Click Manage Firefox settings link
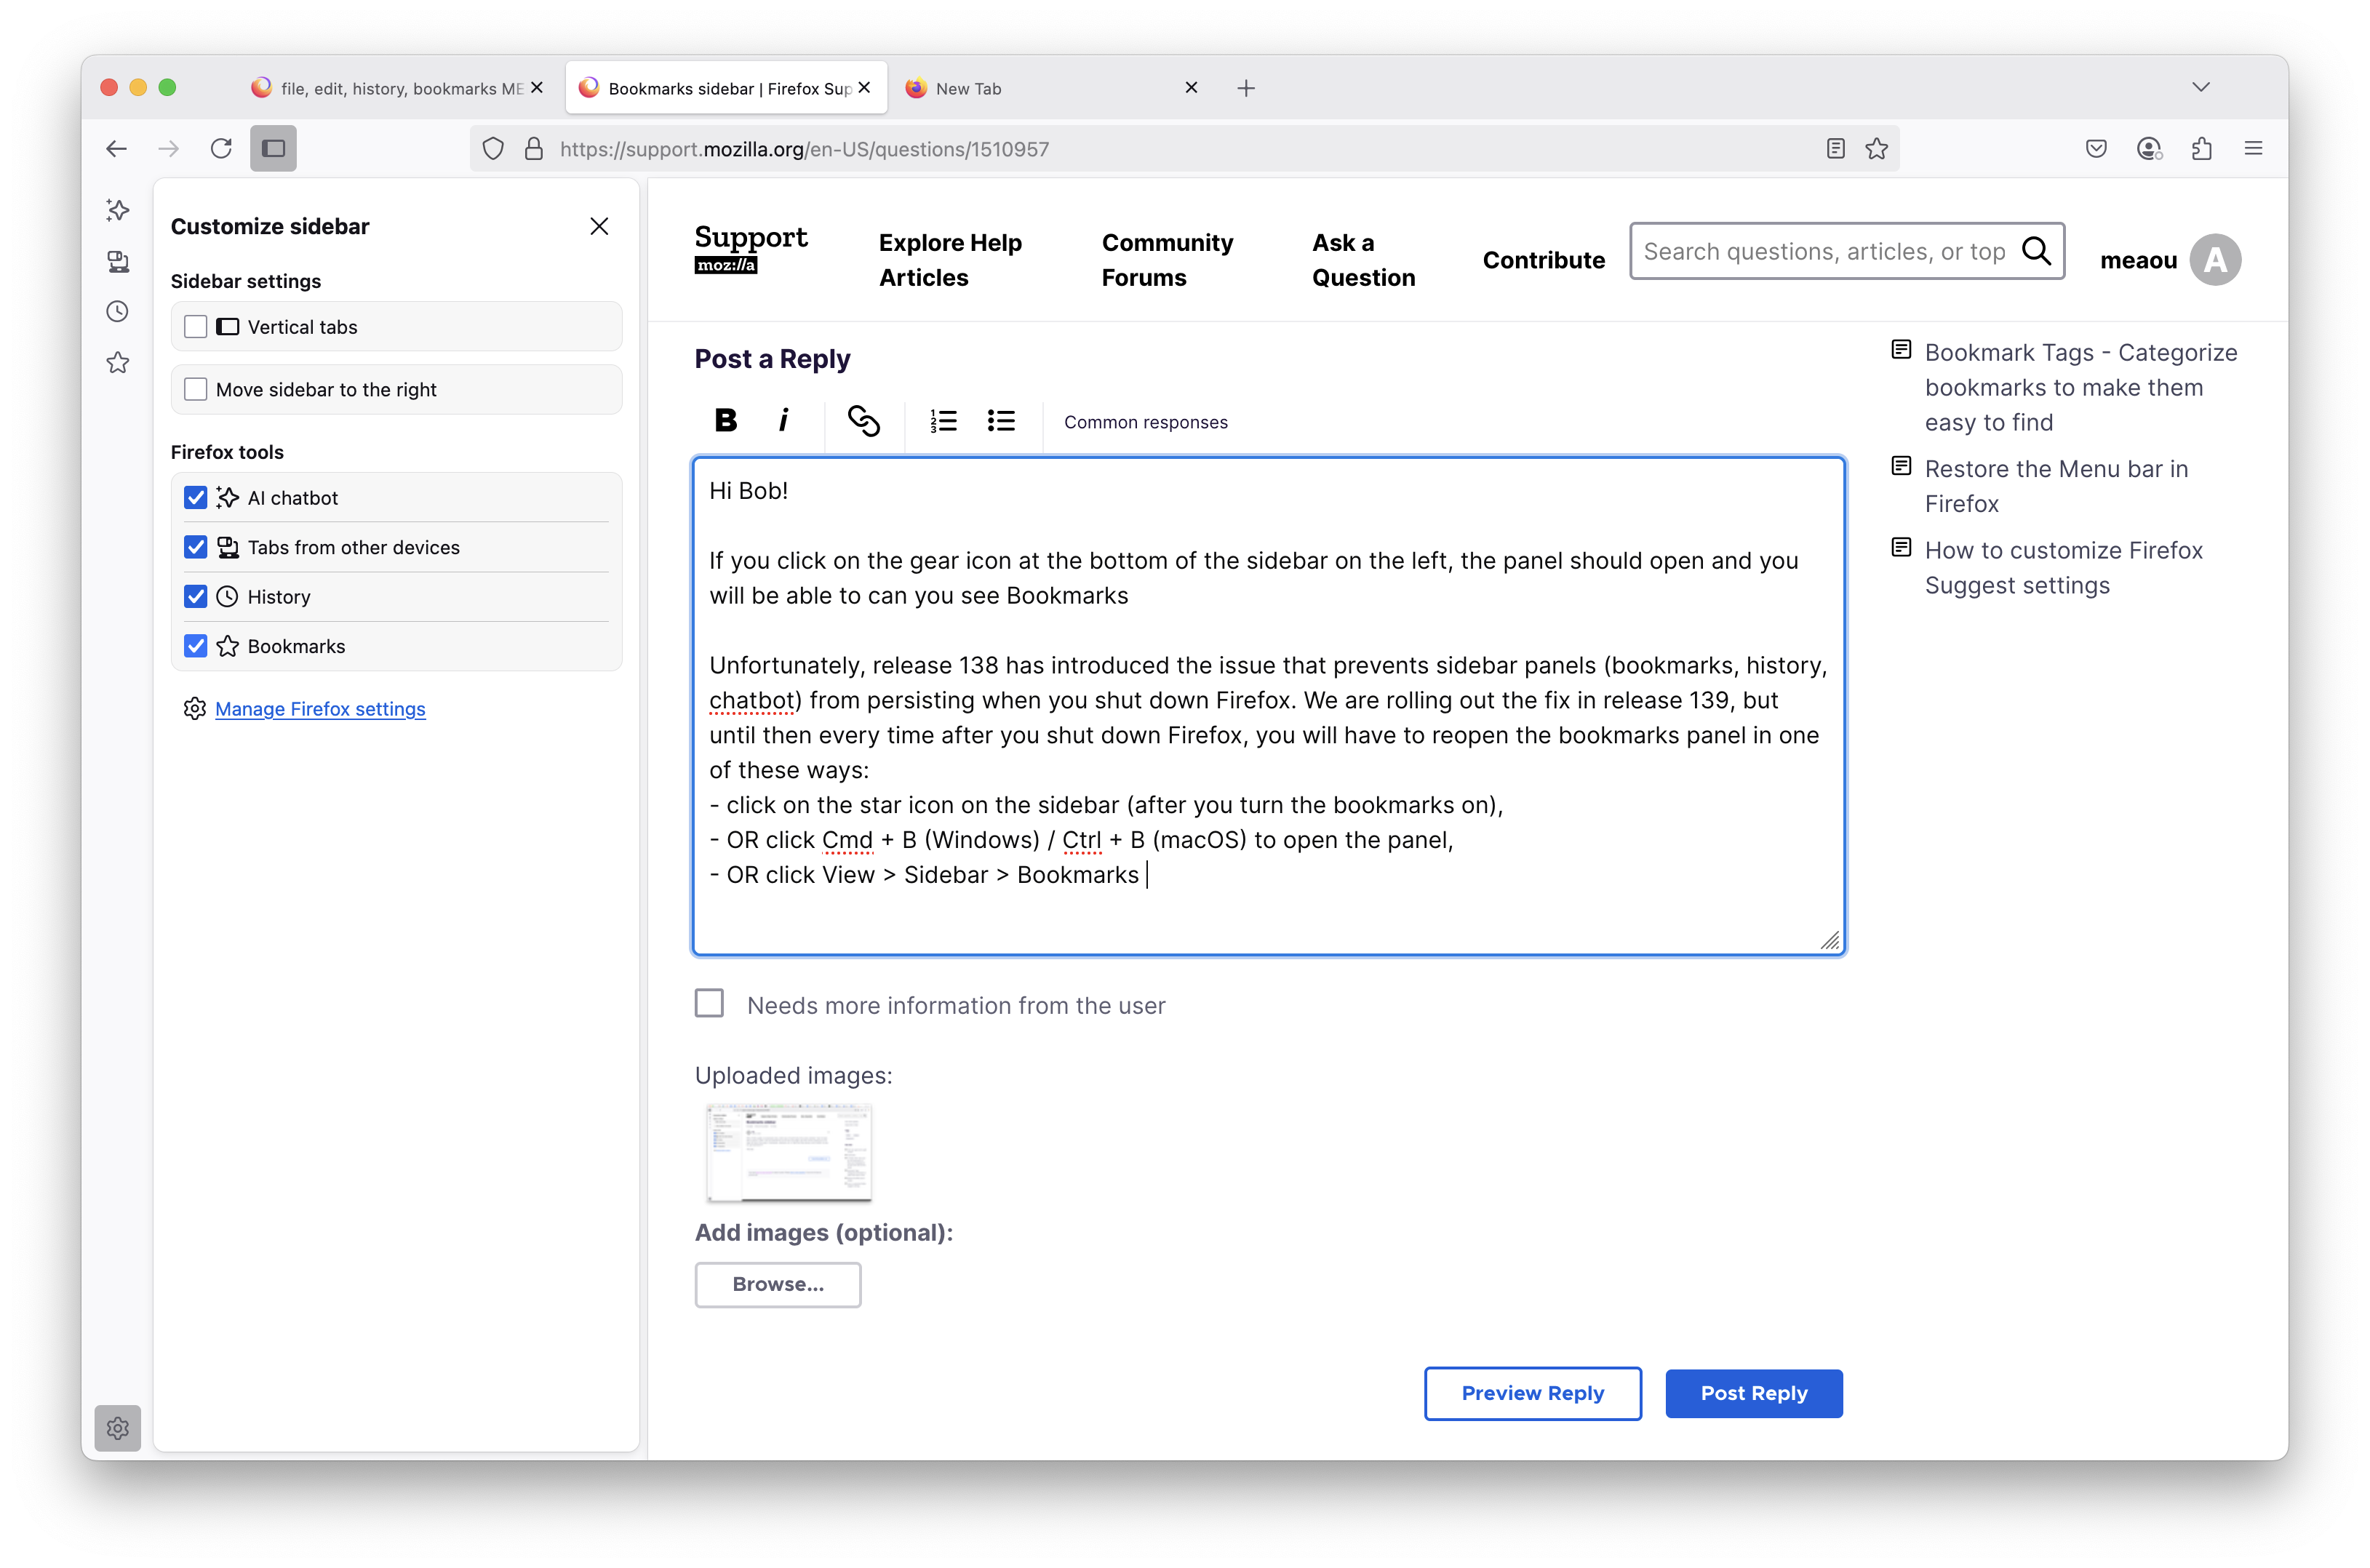Viewport: 2370px width, 1568px height. (x=320, y=709)
